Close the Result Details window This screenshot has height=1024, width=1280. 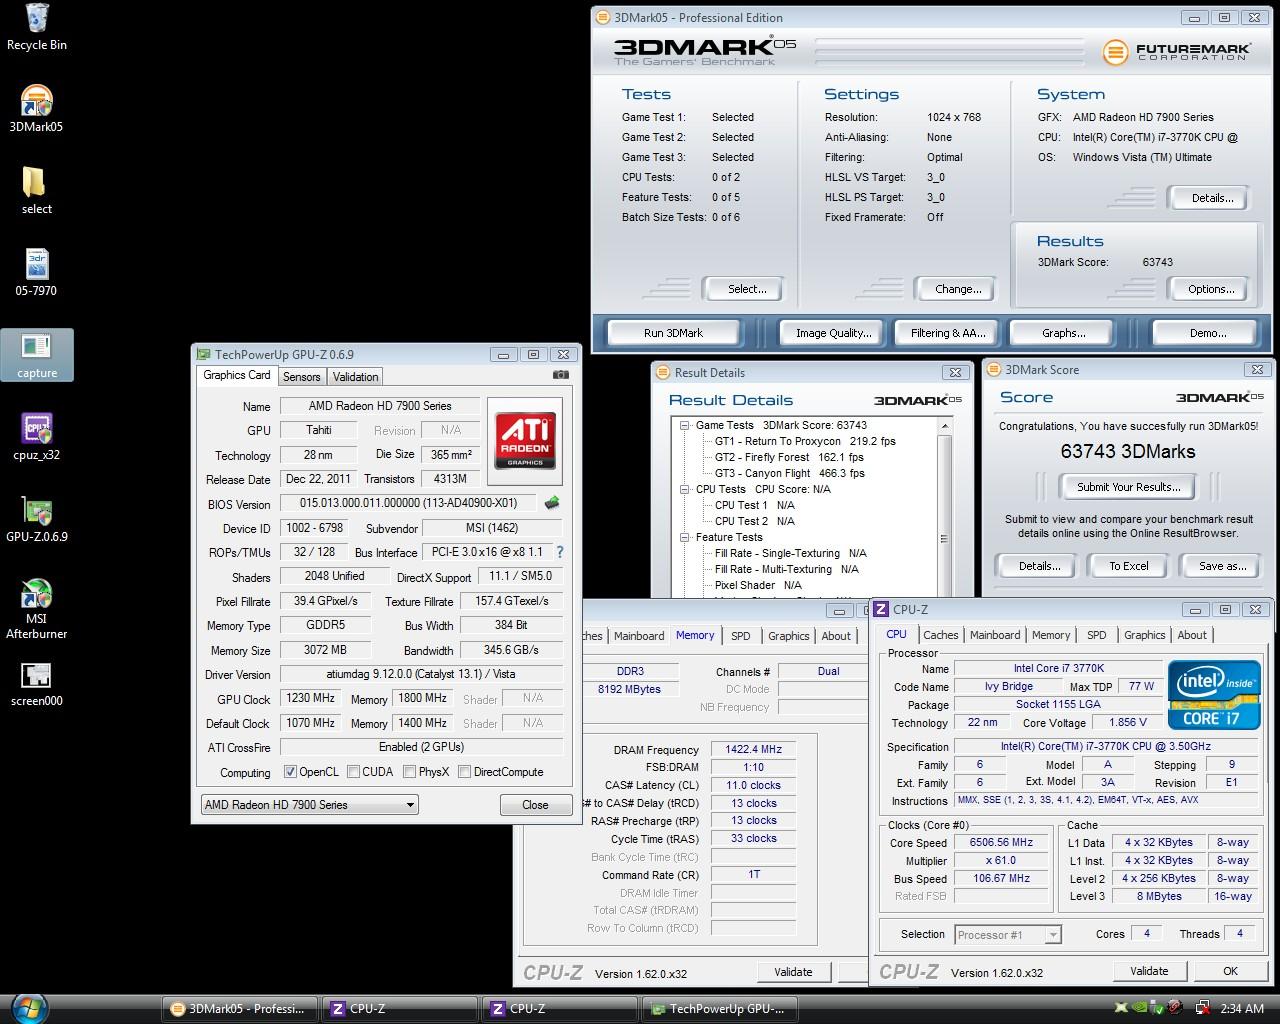click(956, 372)
